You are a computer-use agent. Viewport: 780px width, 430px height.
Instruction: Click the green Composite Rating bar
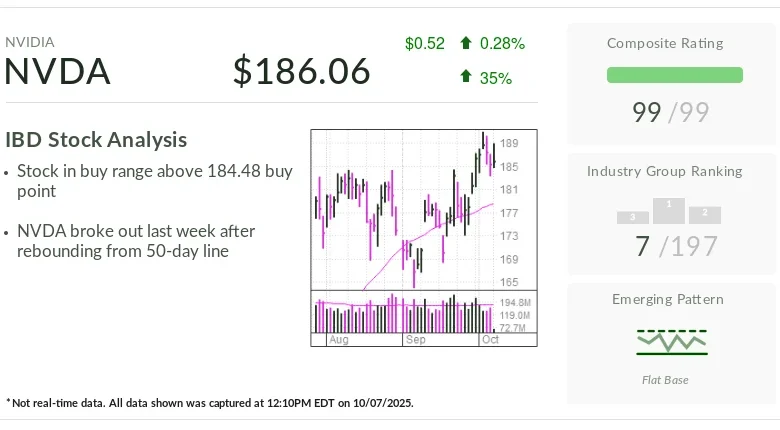point(675,75)
